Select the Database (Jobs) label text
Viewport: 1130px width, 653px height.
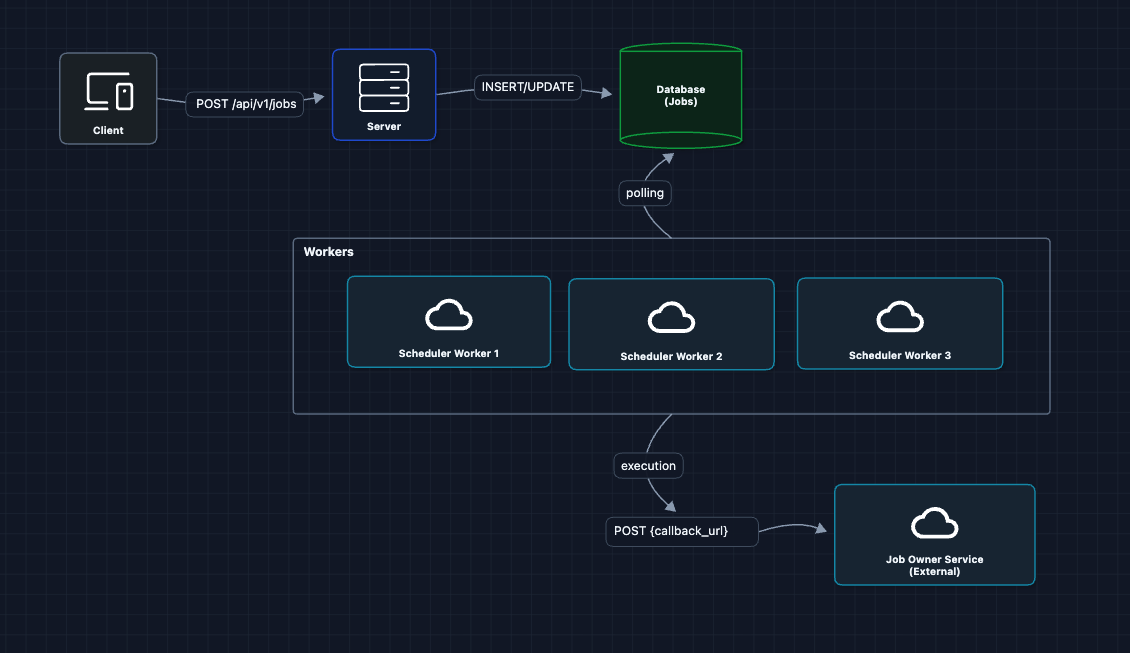point(681,96)
